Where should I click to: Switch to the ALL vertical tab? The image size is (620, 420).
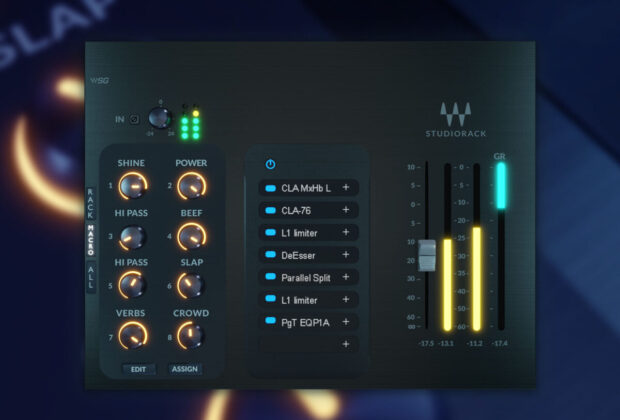[91, 277]
